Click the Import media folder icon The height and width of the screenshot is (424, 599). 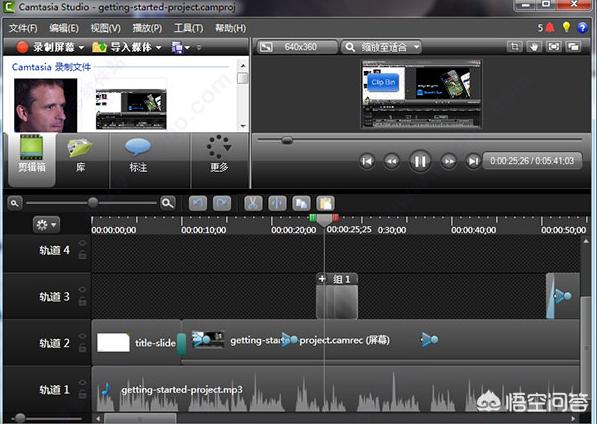[x=99, y=47]
